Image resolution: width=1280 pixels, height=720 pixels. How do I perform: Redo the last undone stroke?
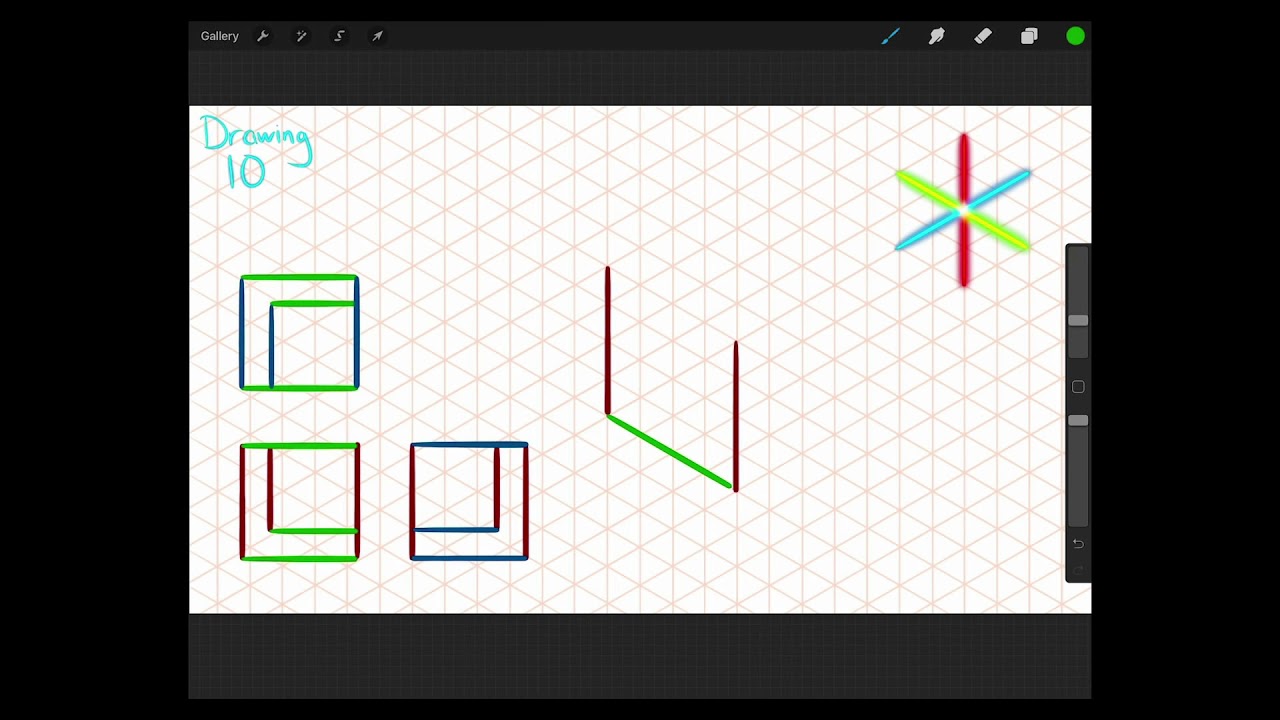pyautogui.click(x=1078, y=569)
